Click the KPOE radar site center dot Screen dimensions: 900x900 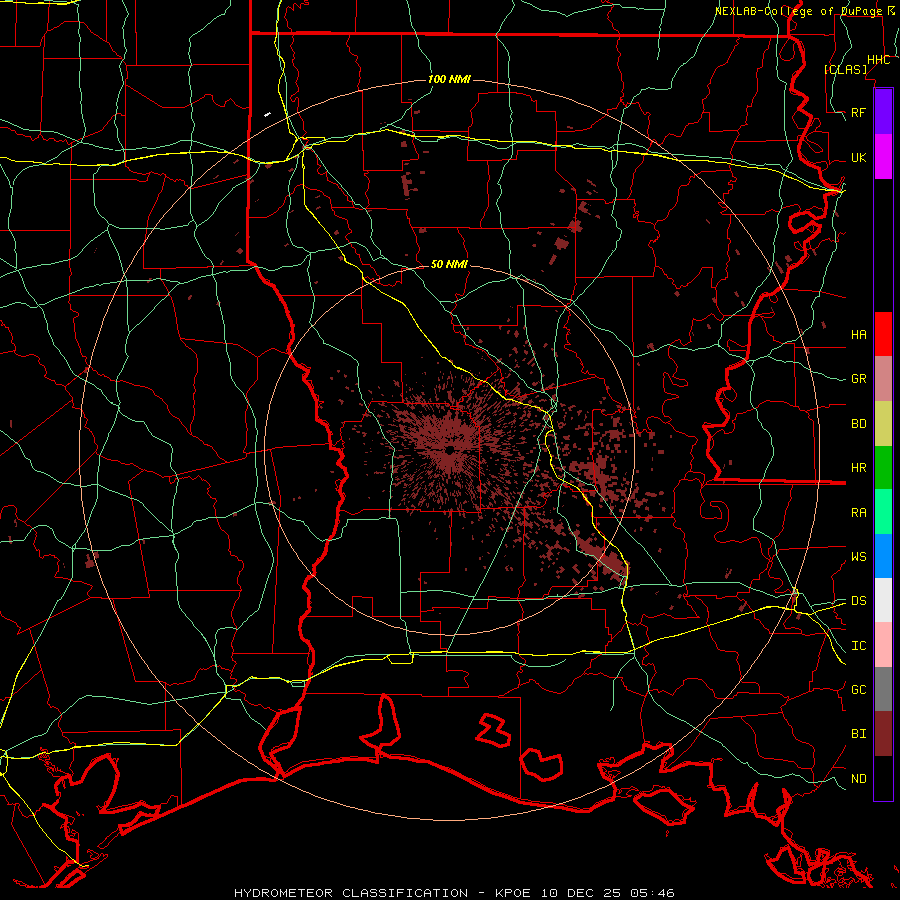[x=449, y=449]
